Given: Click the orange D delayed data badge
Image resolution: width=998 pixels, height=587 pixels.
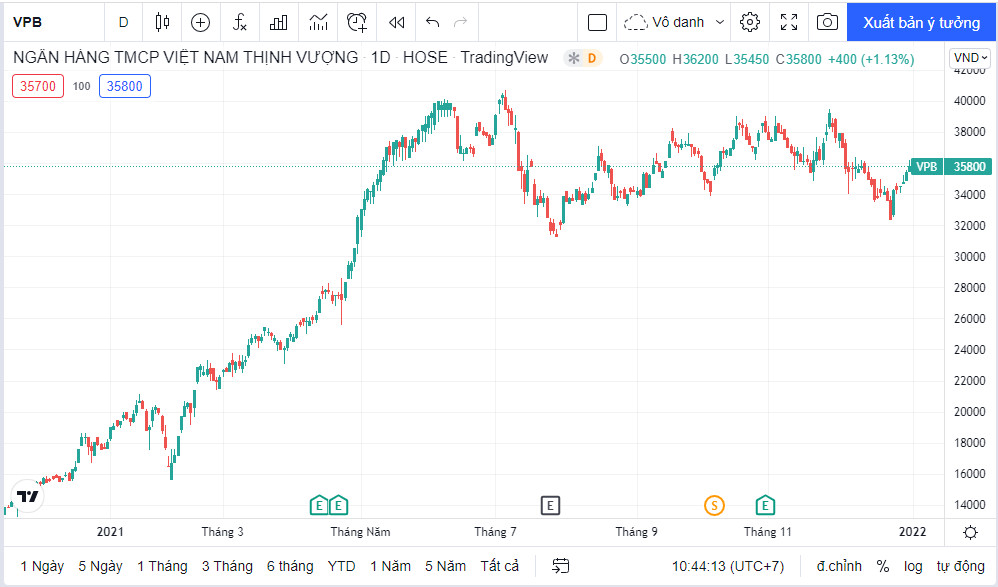Looking at the screenshot, I should pos(592,59).
